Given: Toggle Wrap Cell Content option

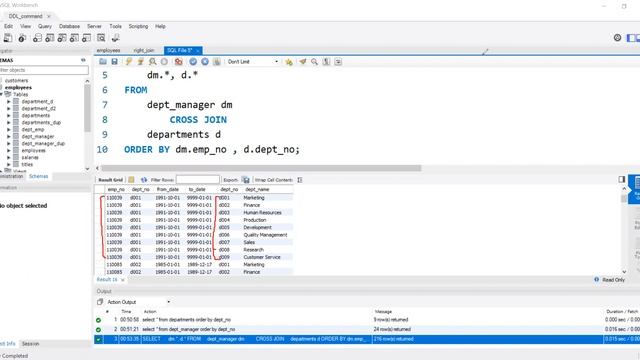Looking at the screenshot, I should 300,180.
